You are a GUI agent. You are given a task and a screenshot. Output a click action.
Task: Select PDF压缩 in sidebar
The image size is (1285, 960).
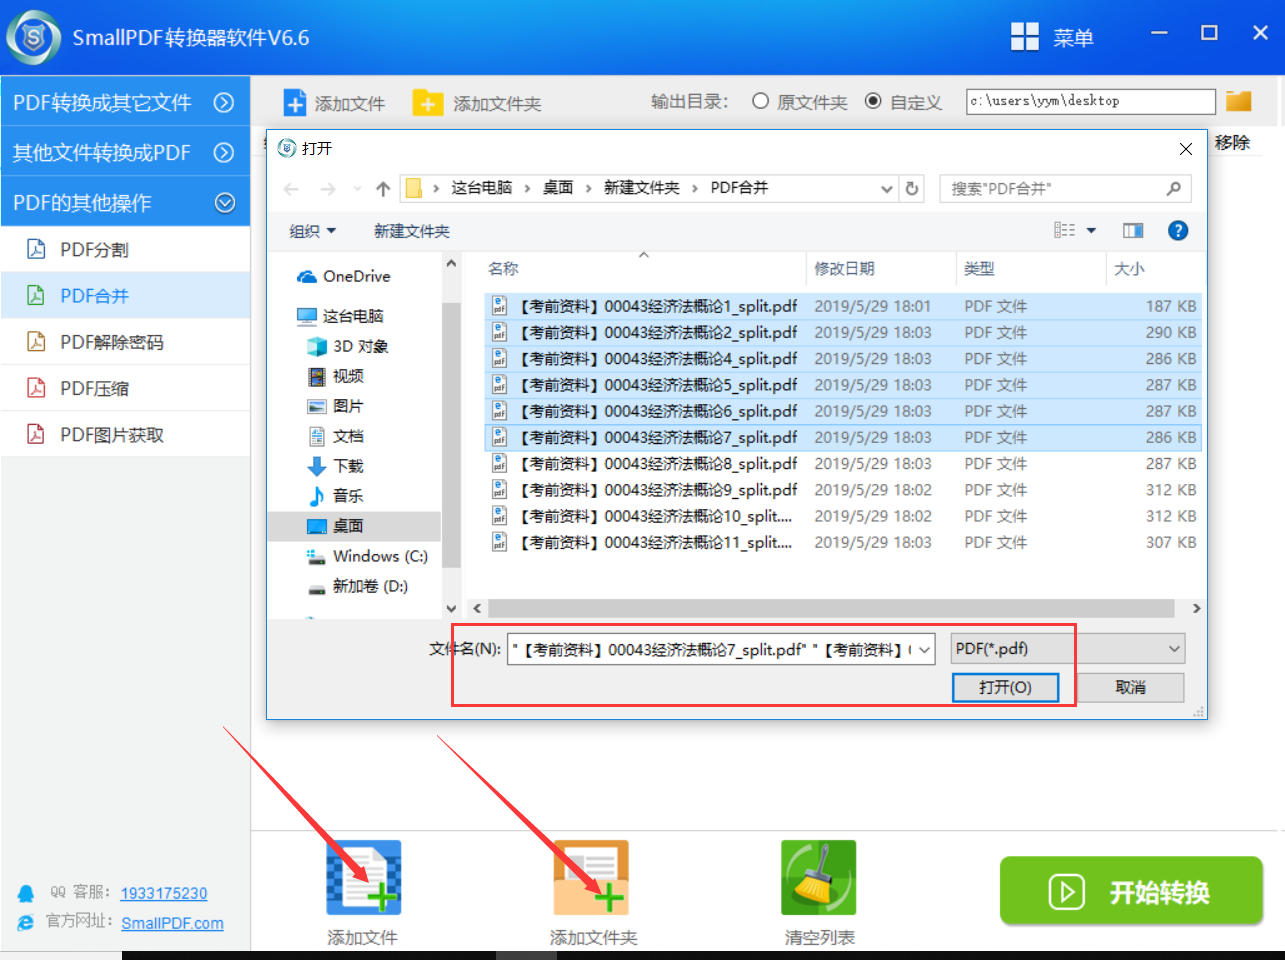(x=125, y=388)
